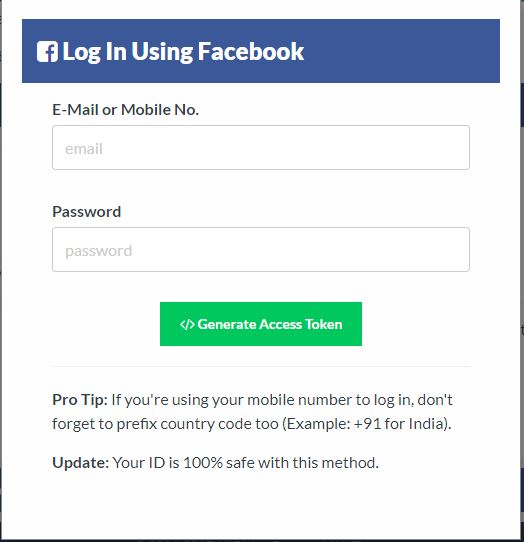Click the horizontal divider below the button
The image size is (524, 542).
(261, 366)
